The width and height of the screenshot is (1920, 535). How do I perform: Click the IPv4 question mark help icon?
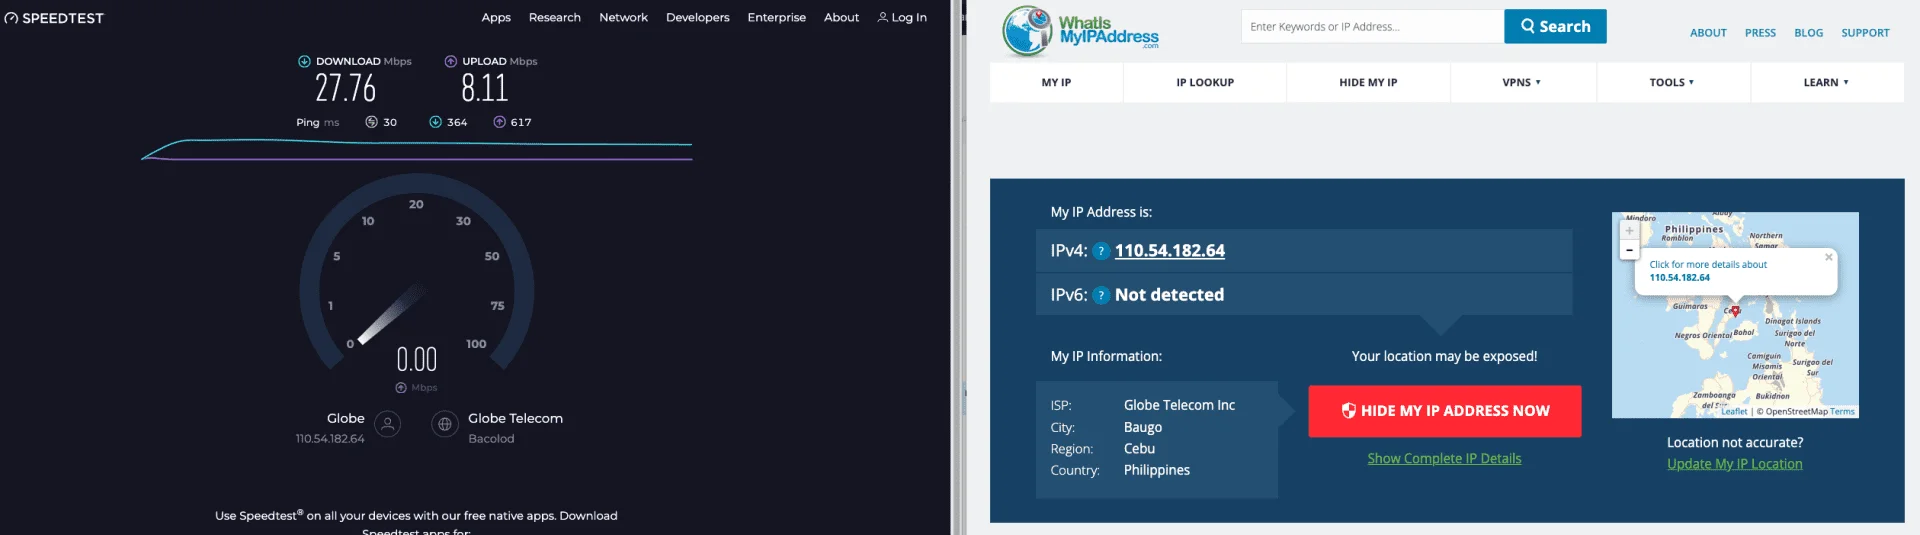pyautogui.click(x=1101, y=251)
